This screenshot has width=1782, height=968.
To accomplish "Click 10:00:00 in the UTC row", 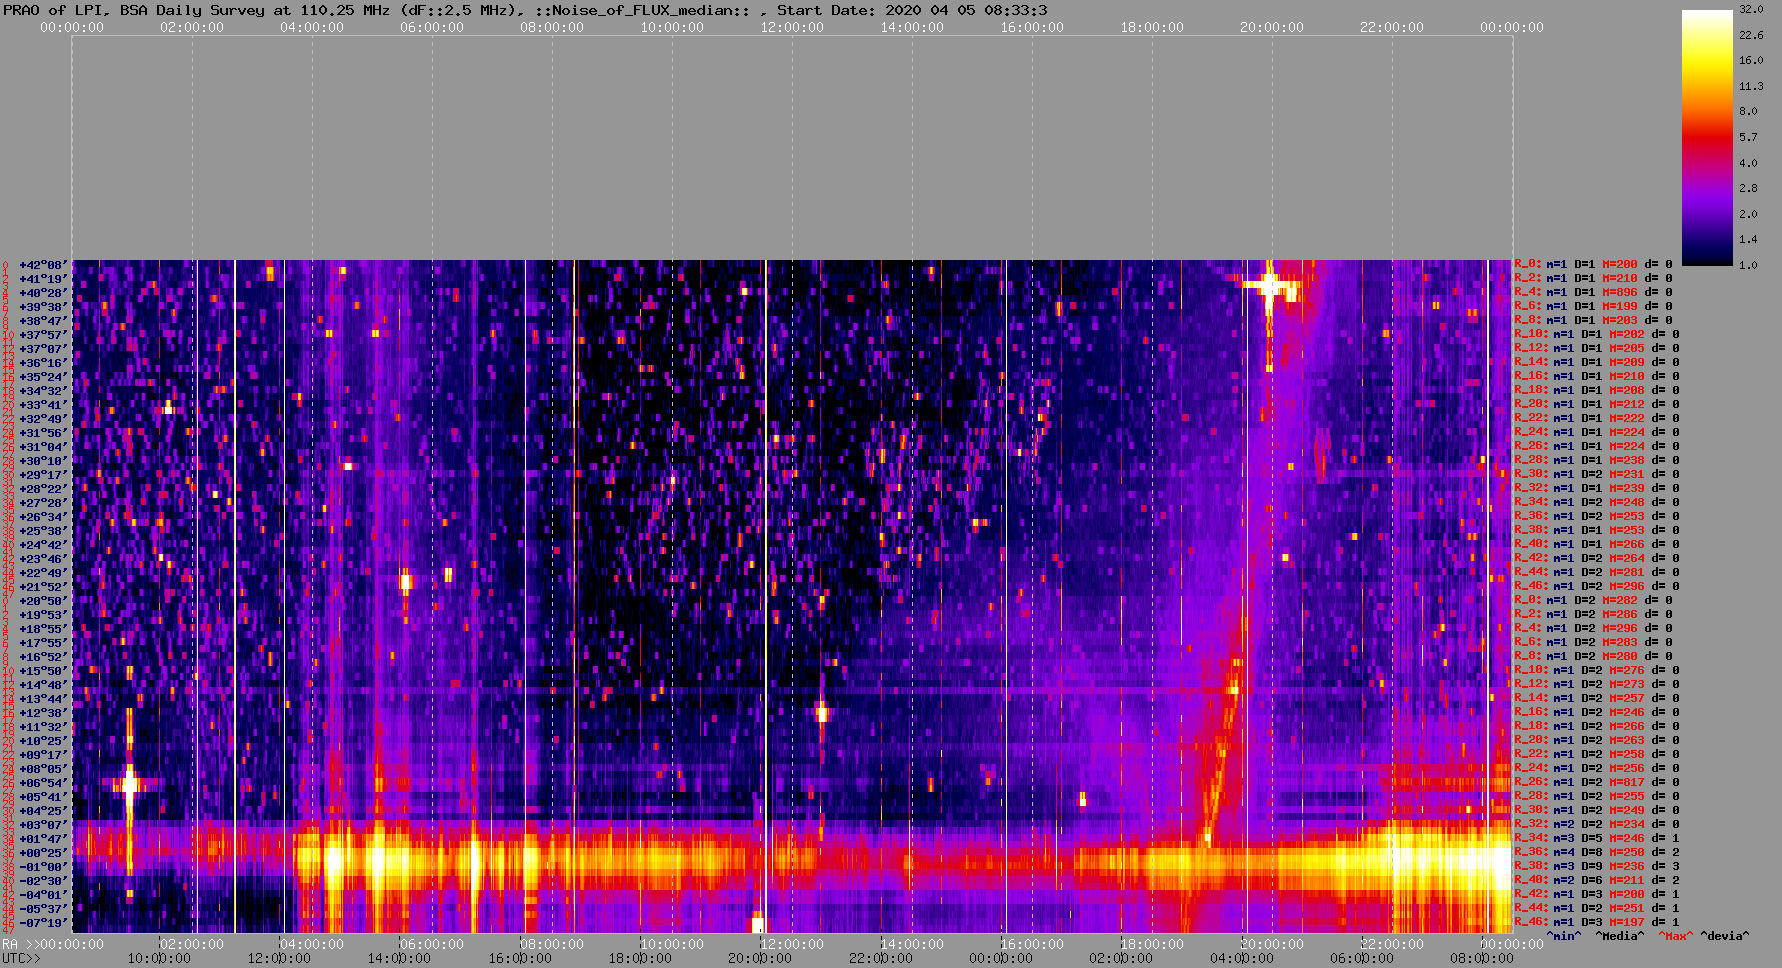I will pos(159,958).
